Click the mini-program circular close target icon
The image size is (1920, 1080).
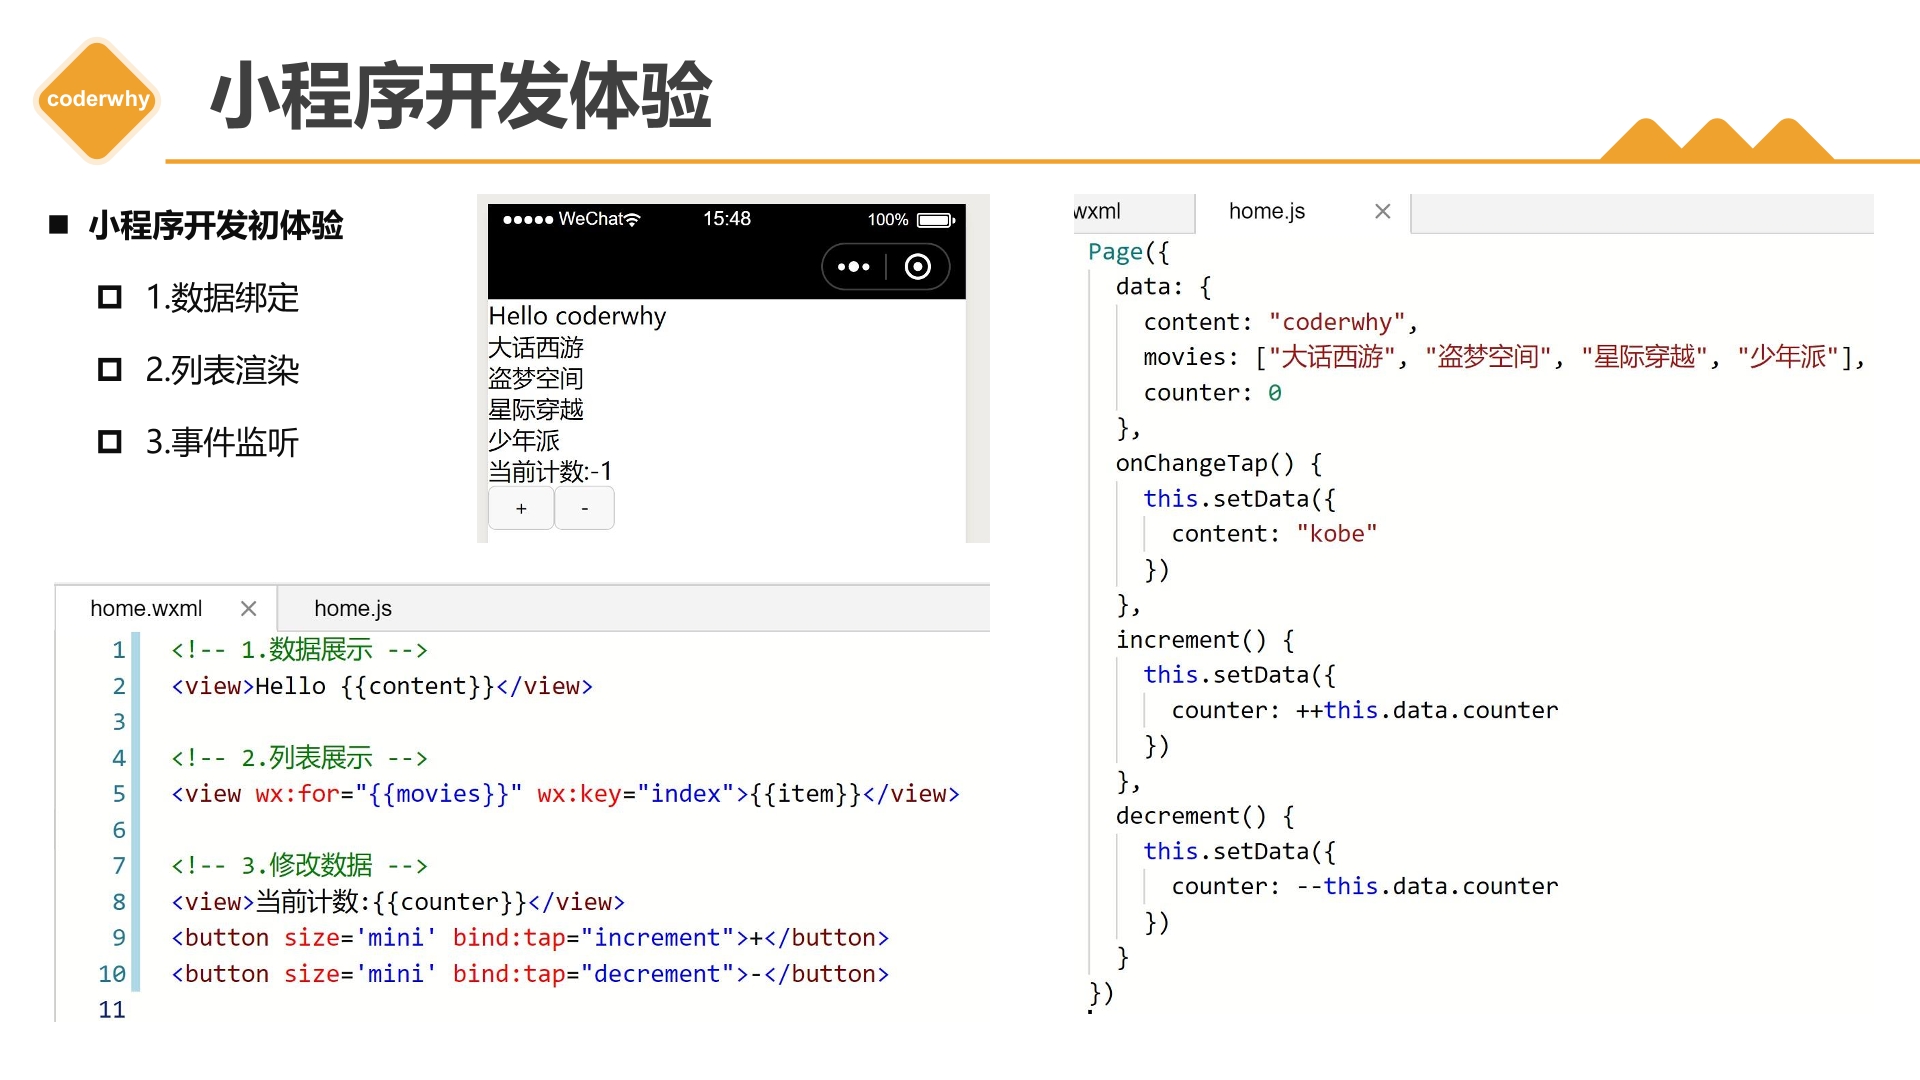917,267
